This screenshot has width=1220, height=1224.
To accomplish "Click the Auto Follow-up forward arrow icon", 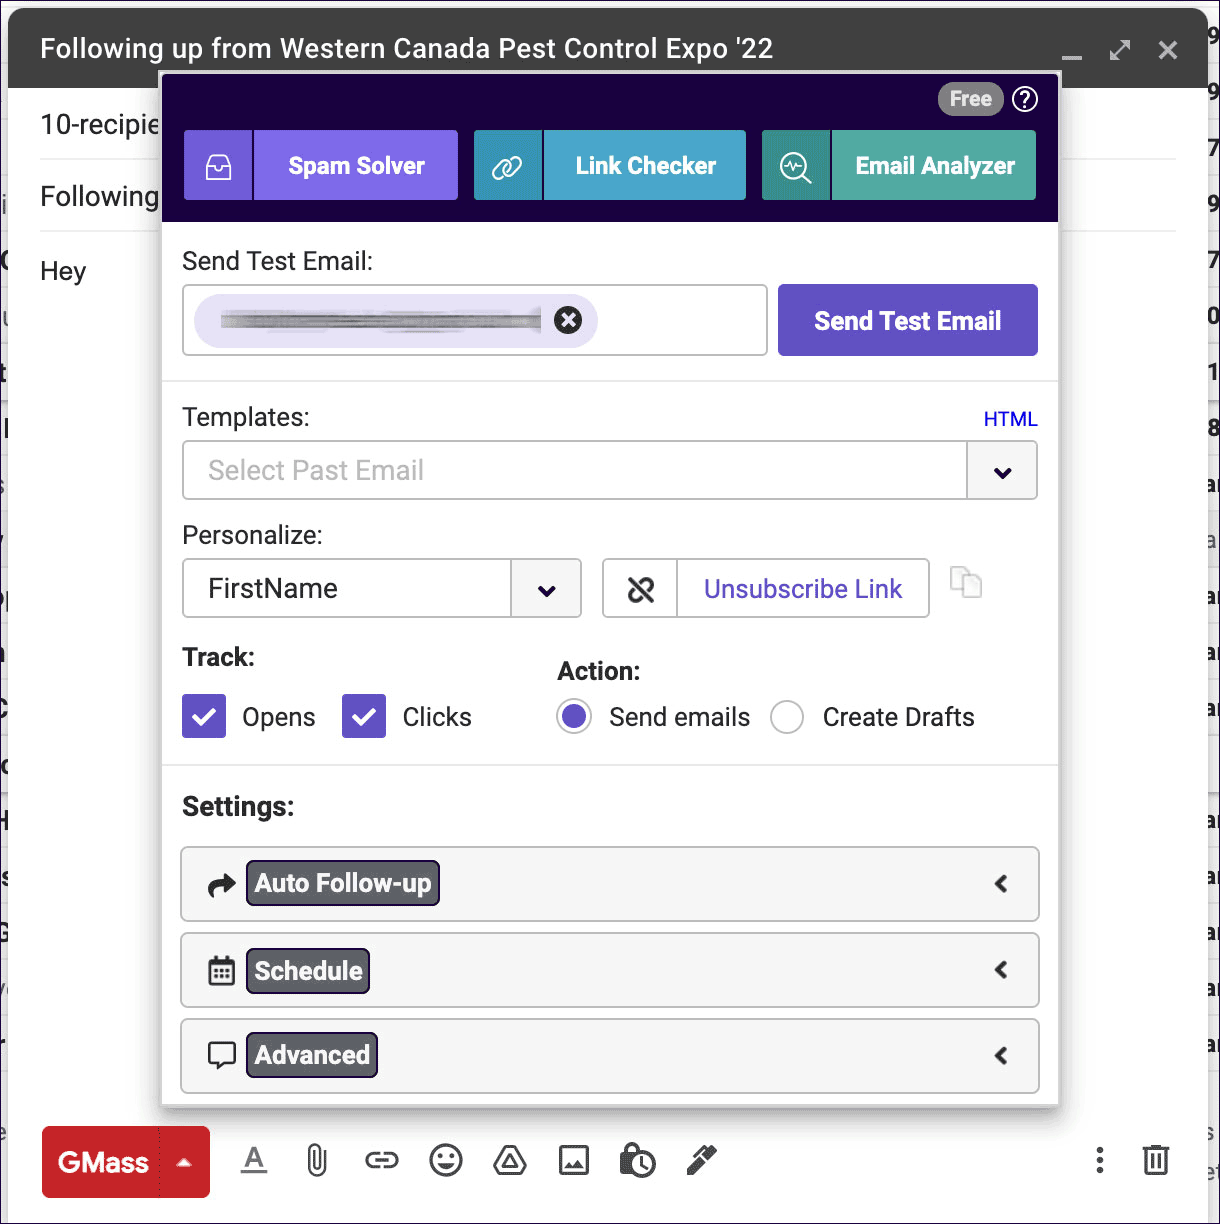I will [221, 885].
